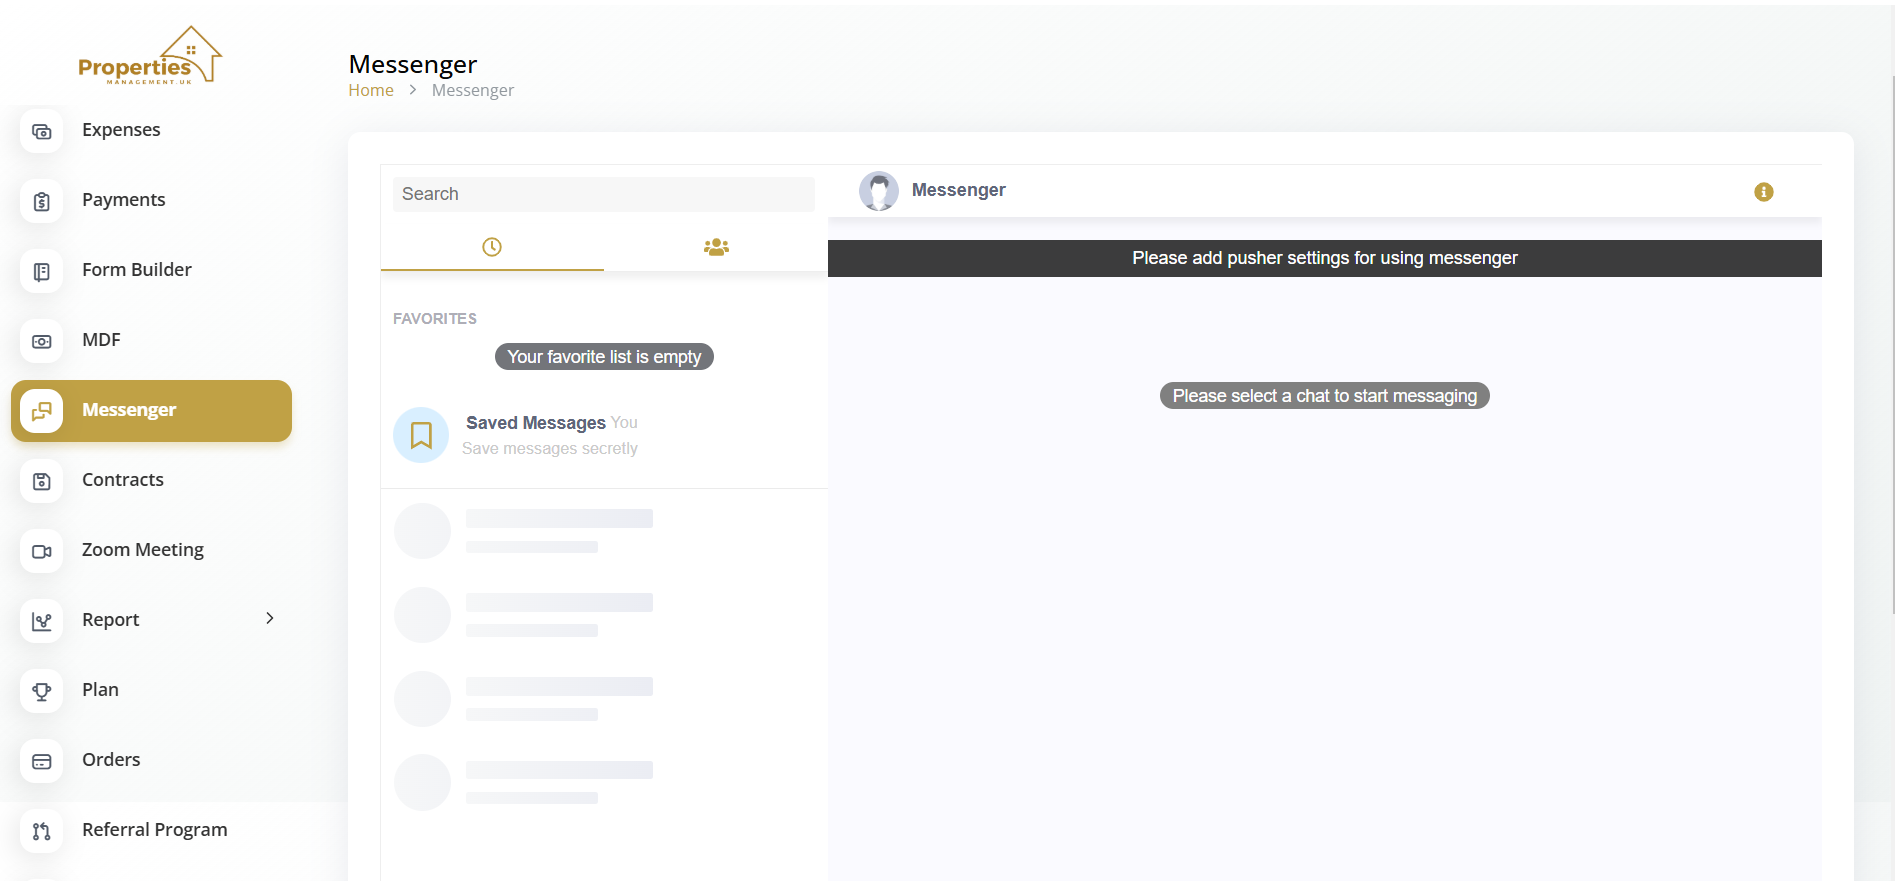The height and width of the screenshot is (881, 1895).
Task: Click the Properties Management logo
Action: coord(150,58)
